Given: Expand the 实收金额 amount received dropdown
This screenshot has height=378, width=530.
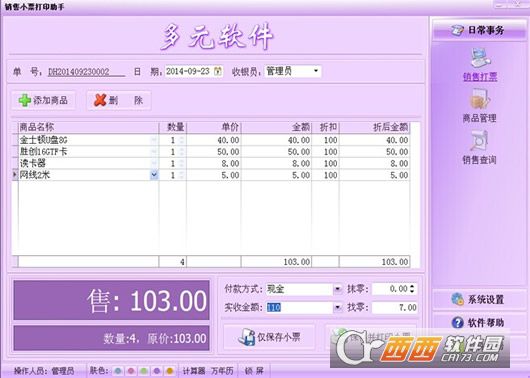Looking at the screenshot, I should point(337,307).
